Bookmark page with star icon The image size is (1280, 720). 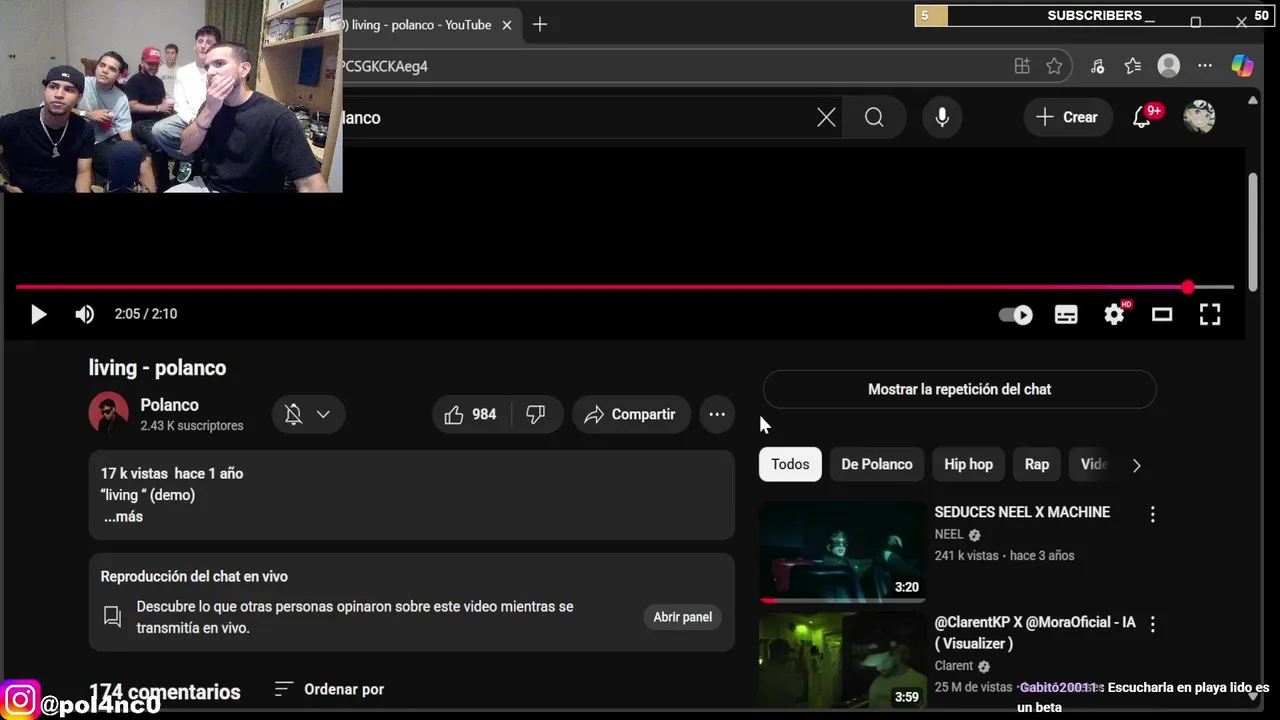[x=1054, y=66]
